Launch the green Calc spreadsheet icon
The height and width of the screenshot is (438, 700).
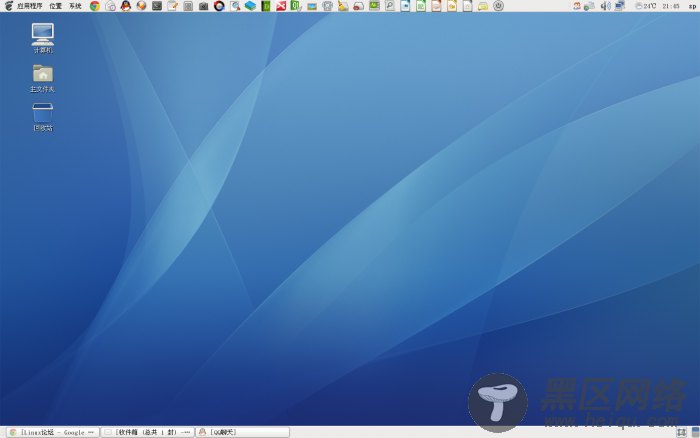(x=421, y=6)
